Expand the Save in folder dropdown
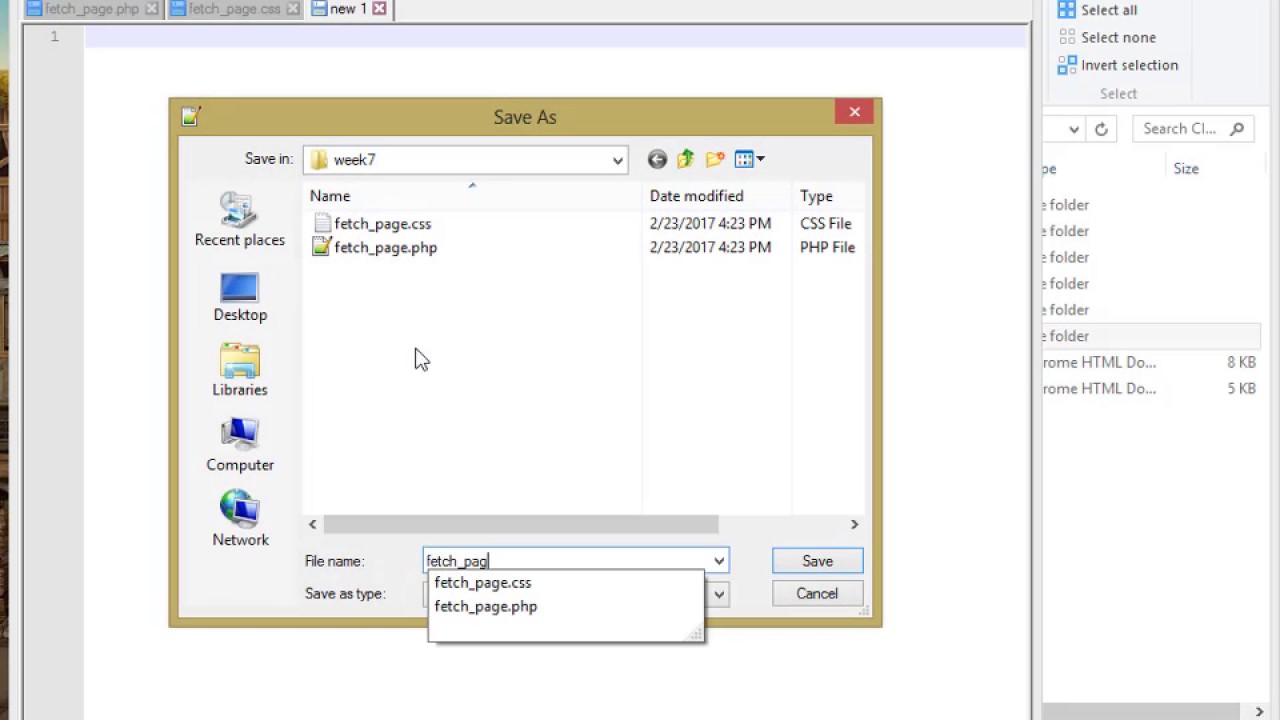 click(x=618, y=160)
